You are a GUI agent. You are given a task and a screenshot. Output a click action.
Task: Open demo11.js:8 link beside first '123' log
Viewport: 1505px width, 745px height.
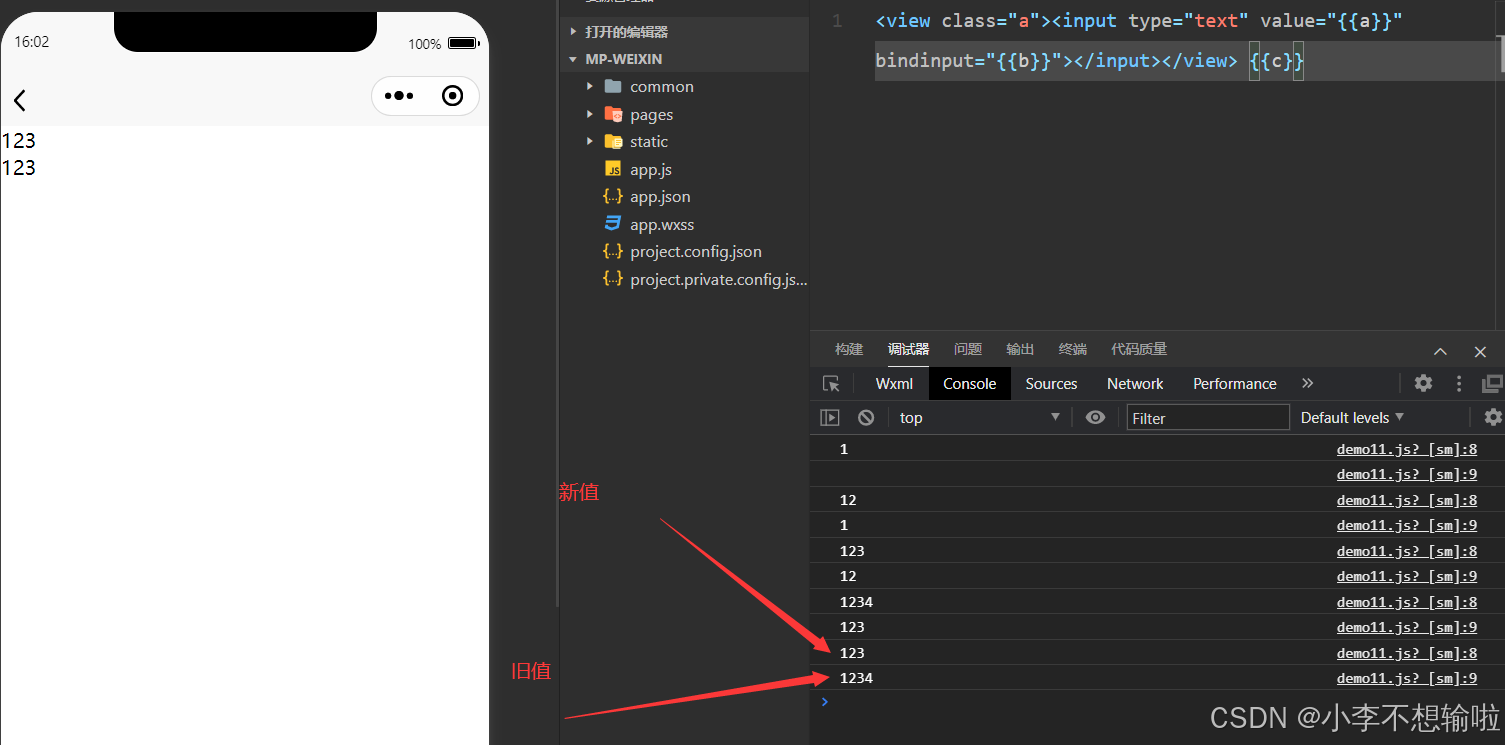click(1406, 551)
